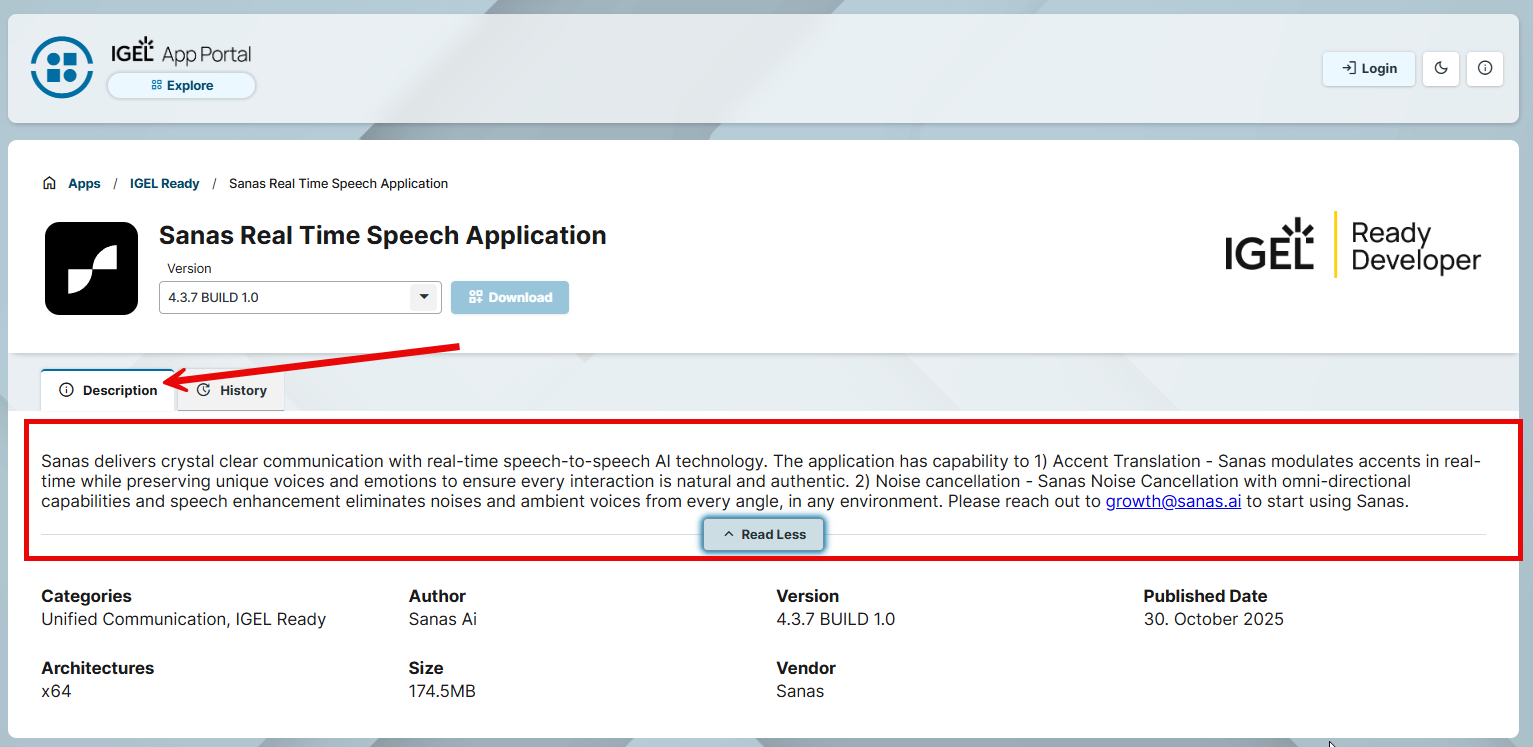
Task: Select the 4.3.7 BUILD 1.0 version field
Action: pos(285,297)
